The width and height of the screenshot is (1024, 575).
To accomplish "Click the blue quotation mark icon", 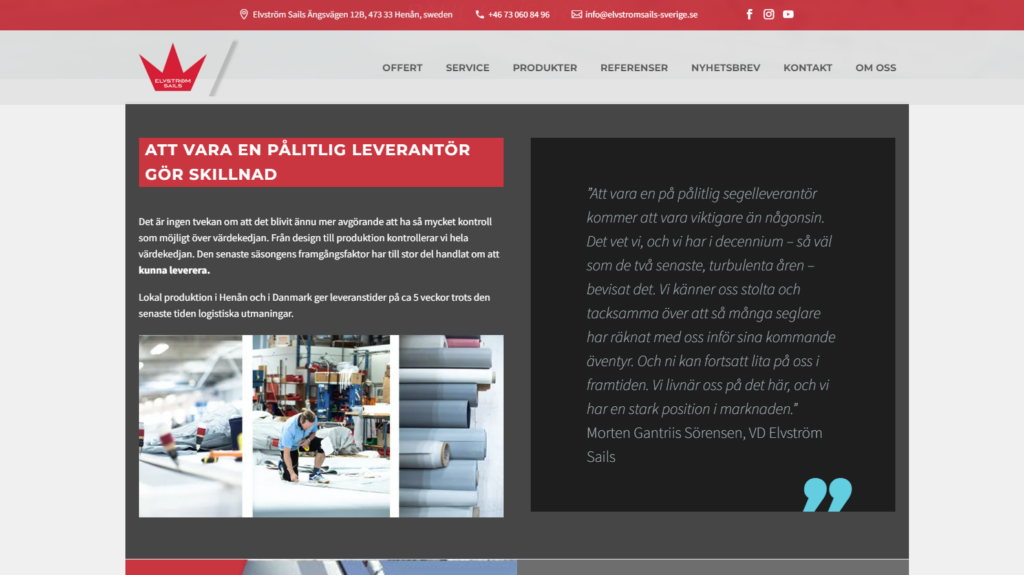I will pyautogui.click(x=827, y=494).
